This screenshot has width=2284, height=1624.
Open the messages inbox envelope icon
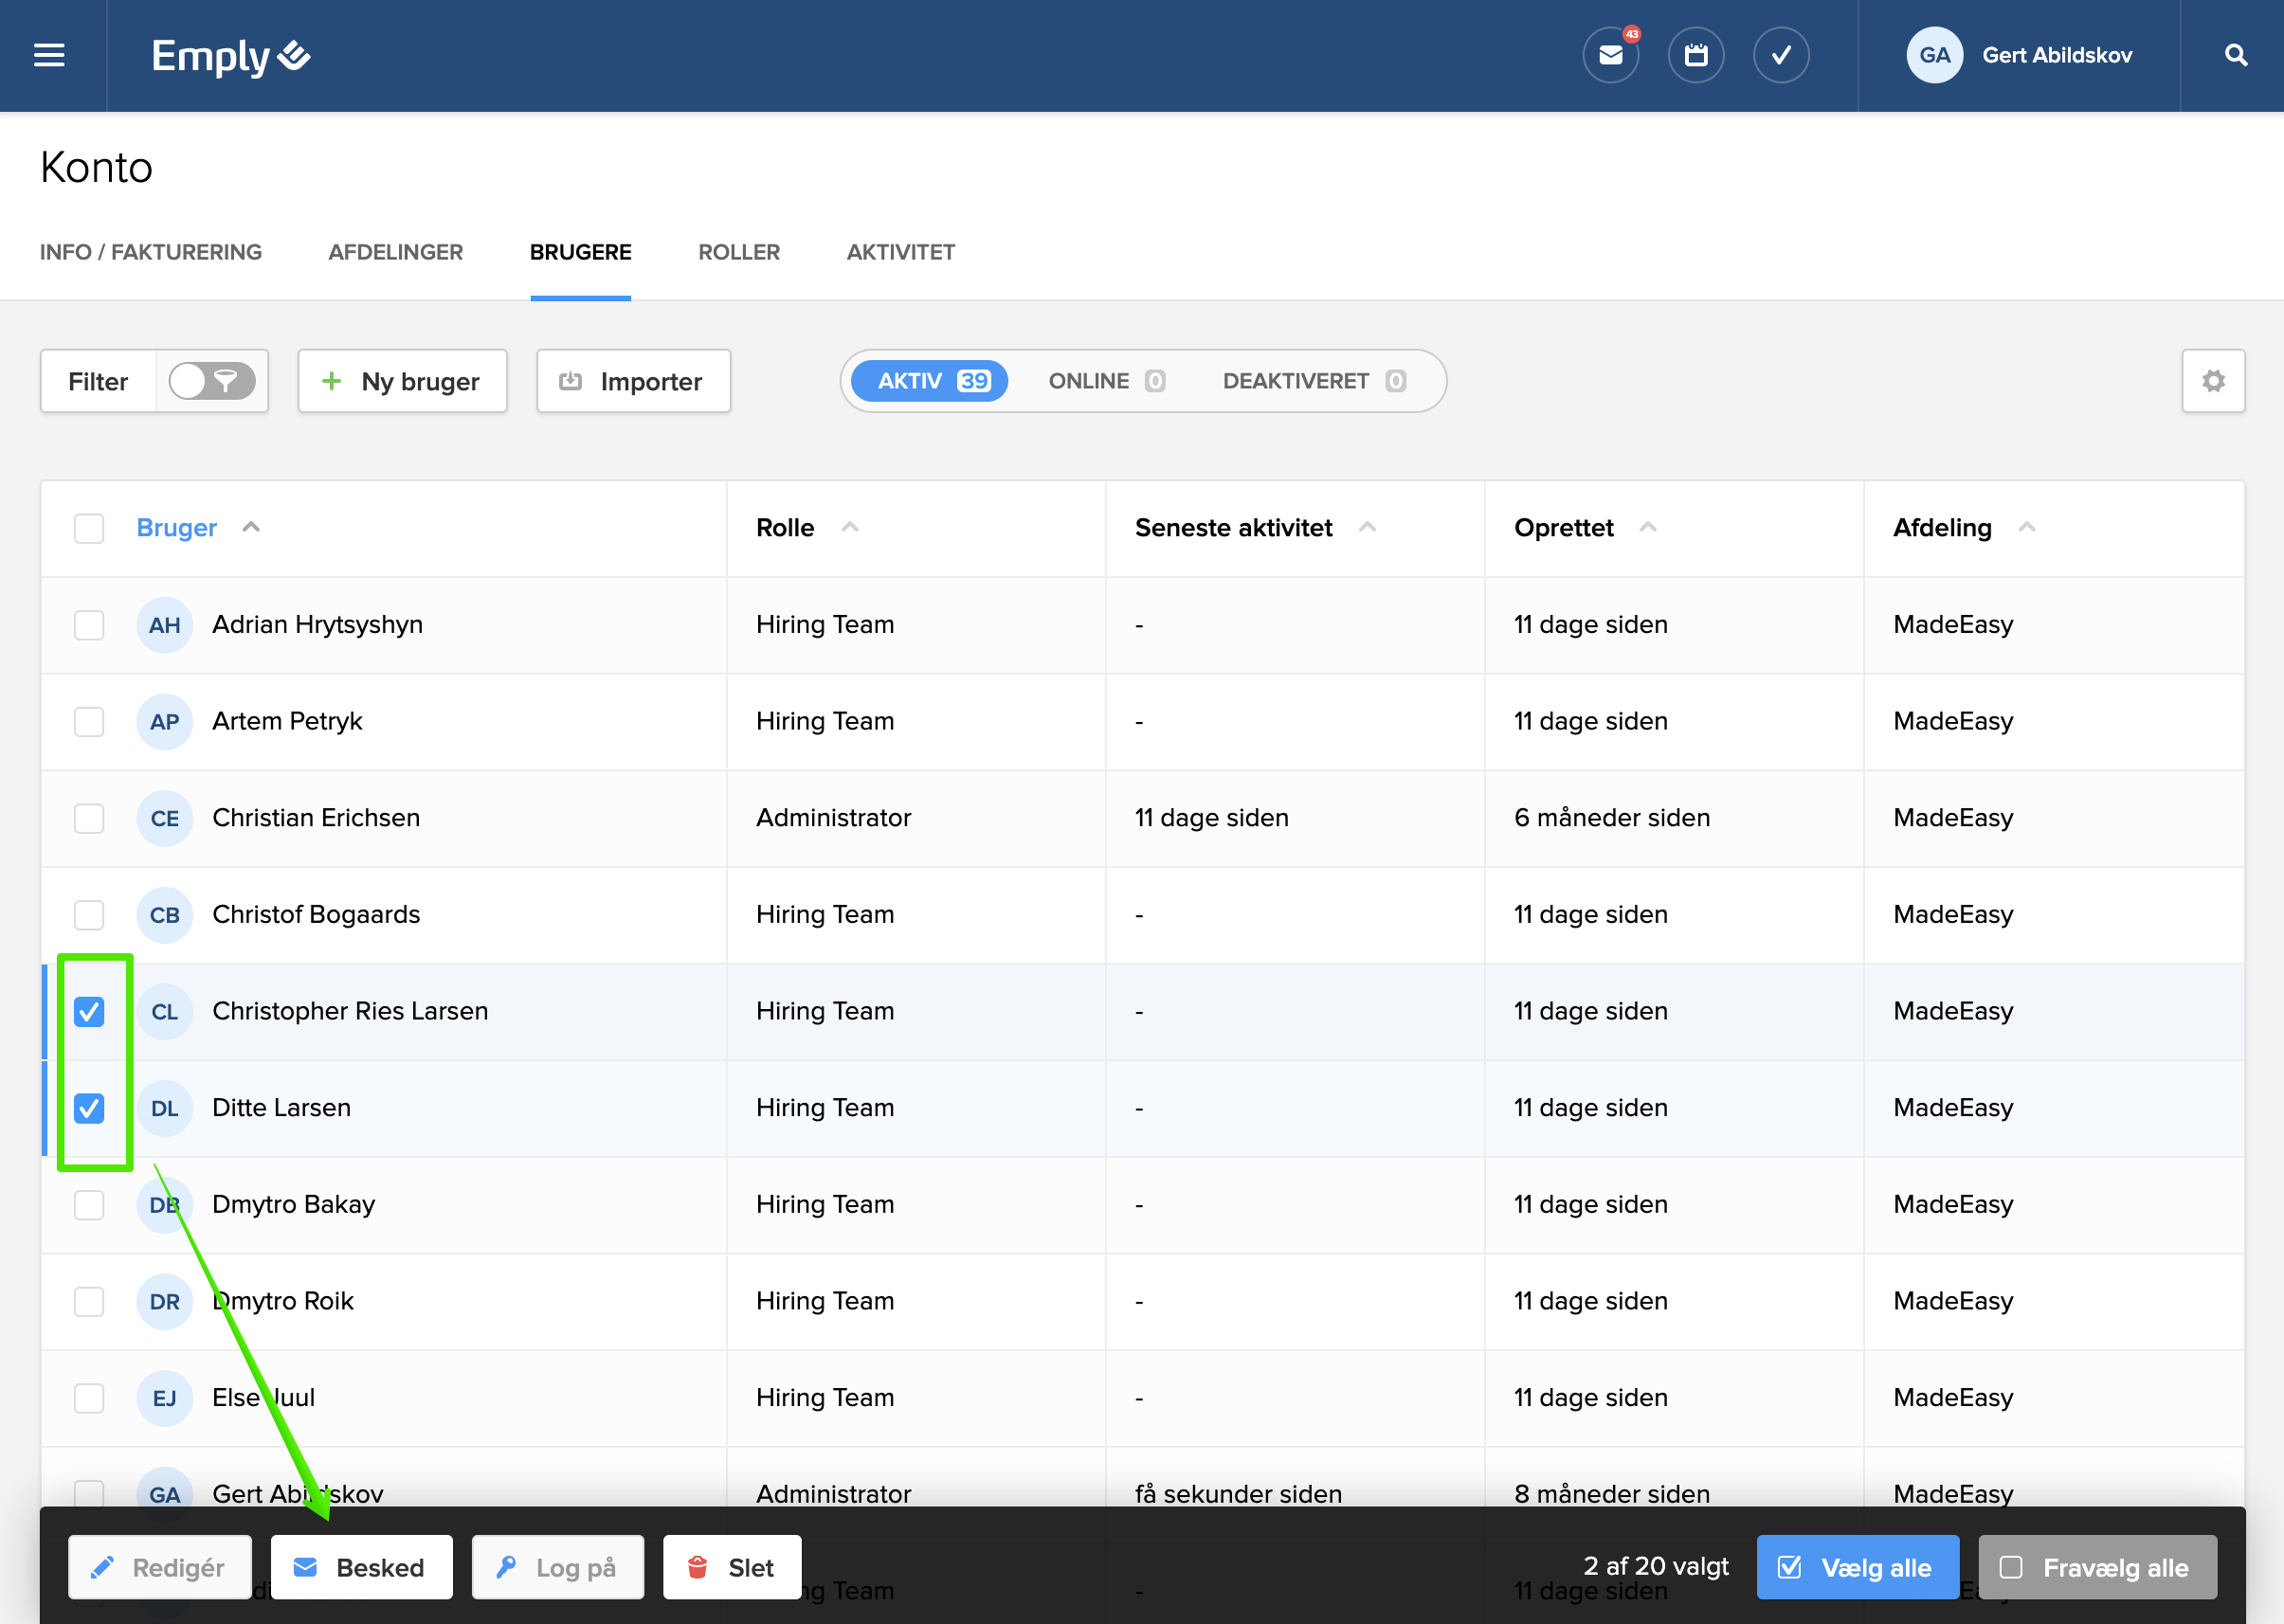point(1610,55)
